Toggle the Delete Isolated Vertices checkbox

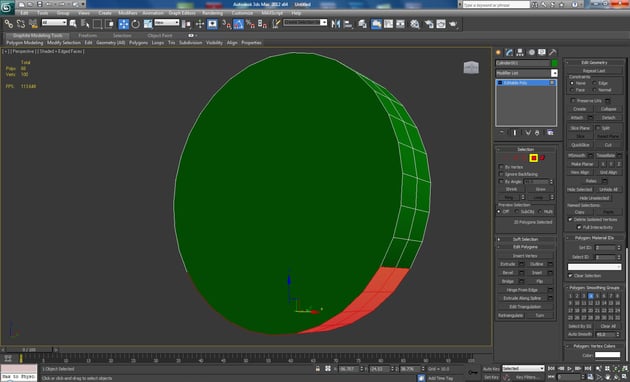(x=570, y=220)
